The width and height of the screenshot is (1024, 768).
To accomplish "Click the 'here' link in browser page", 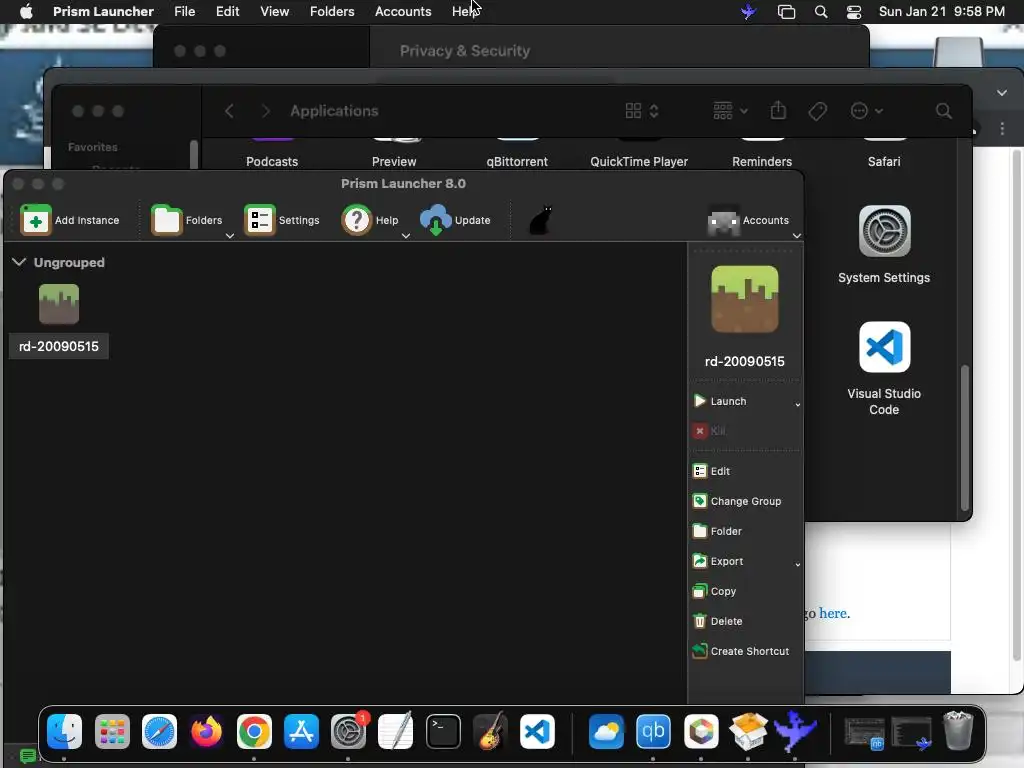I will 833,613.
